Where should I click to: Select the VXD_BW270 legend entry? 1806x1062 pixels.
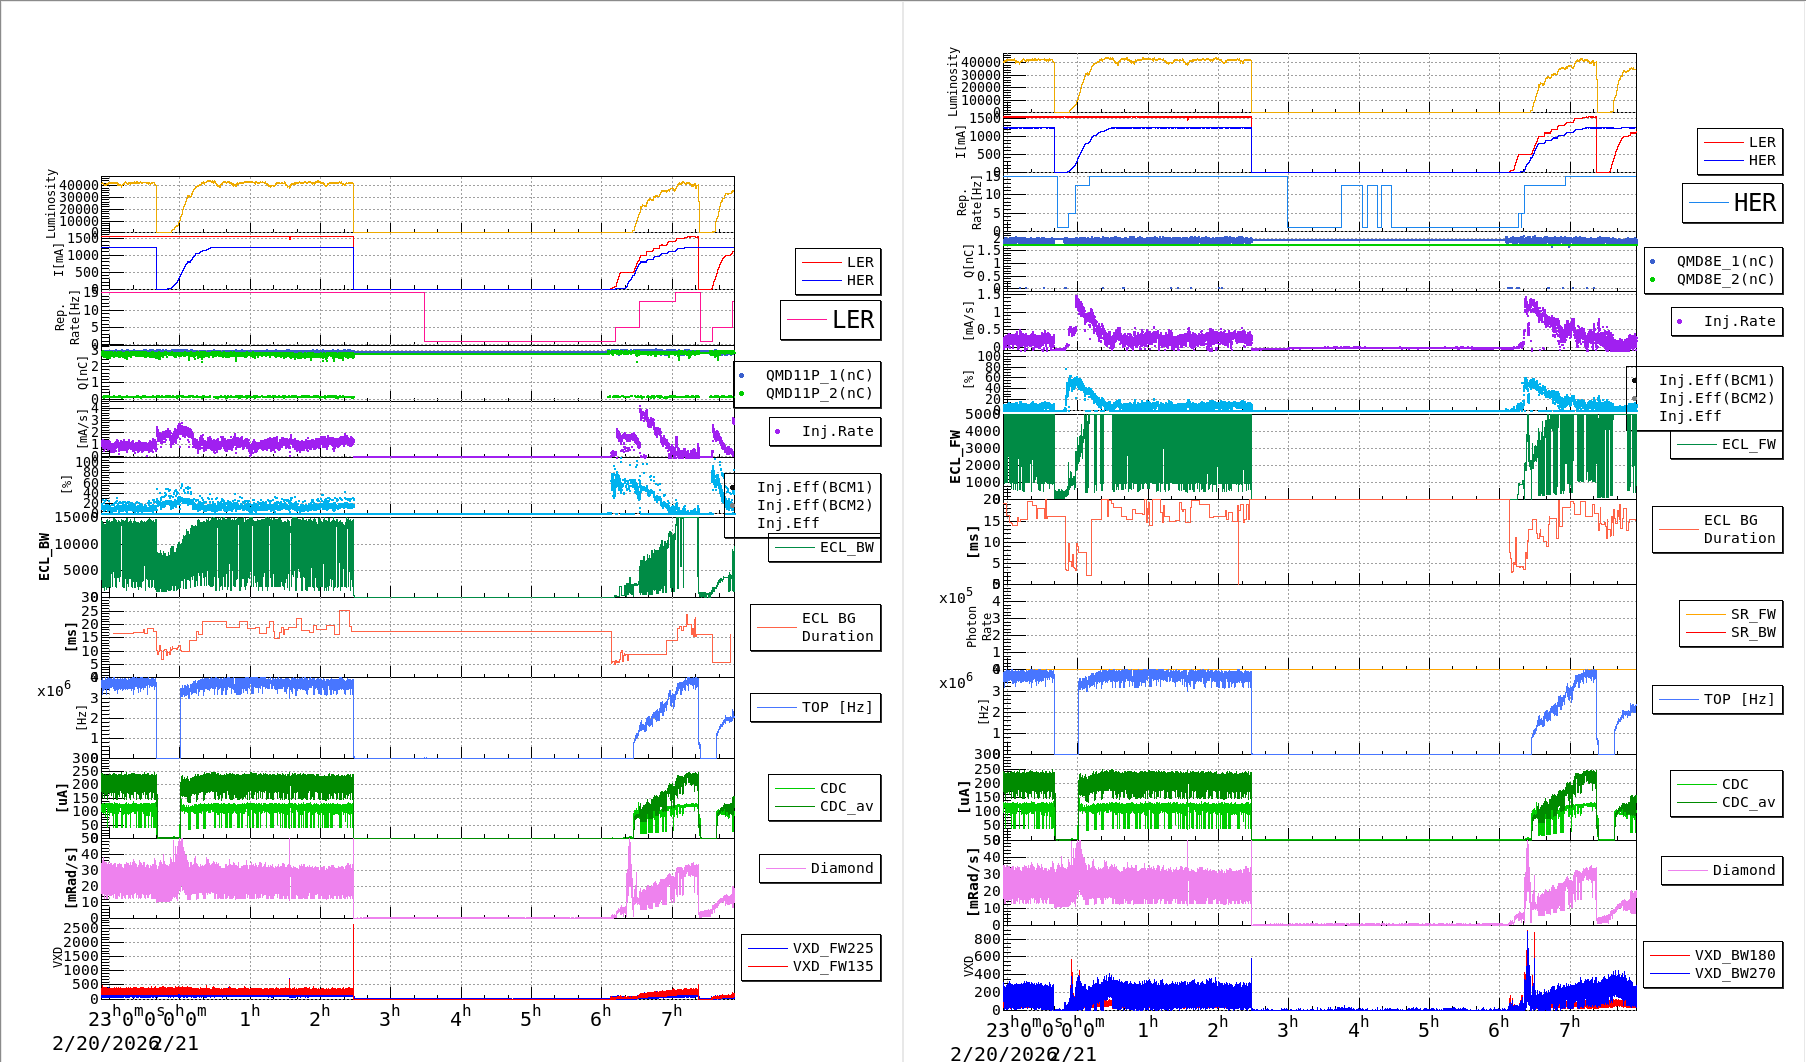pos(1734,973)
